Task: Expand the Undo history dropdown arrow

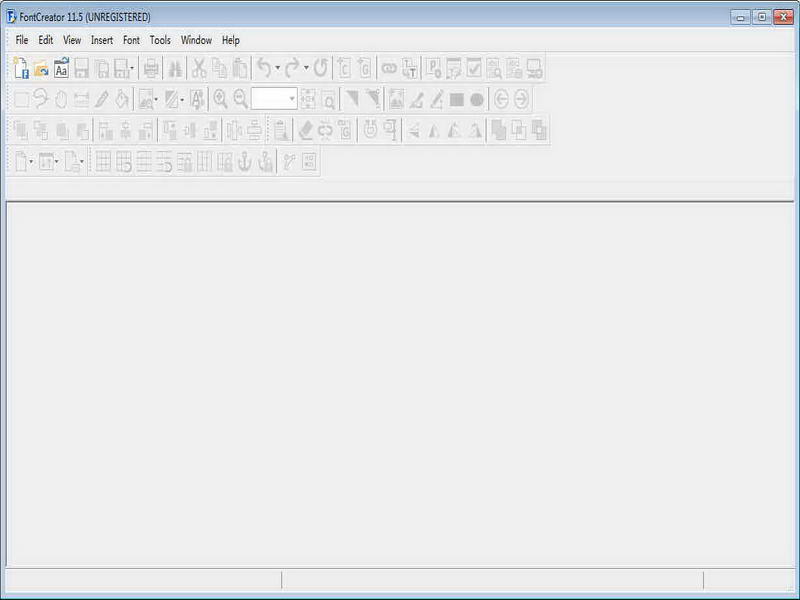Action: pyautogui.click(x=278, y=67)
